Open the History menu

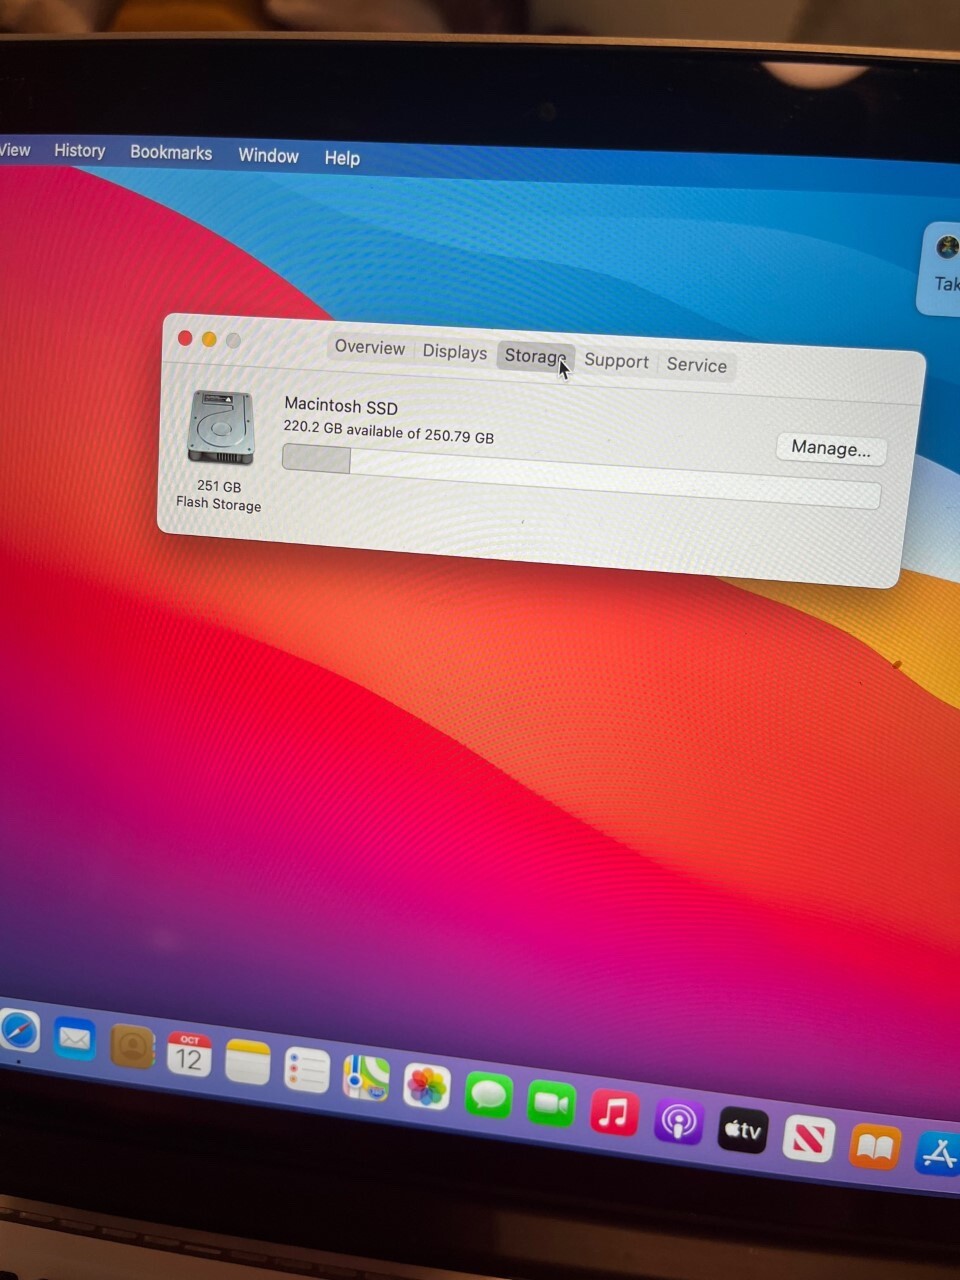coord(79,150)
